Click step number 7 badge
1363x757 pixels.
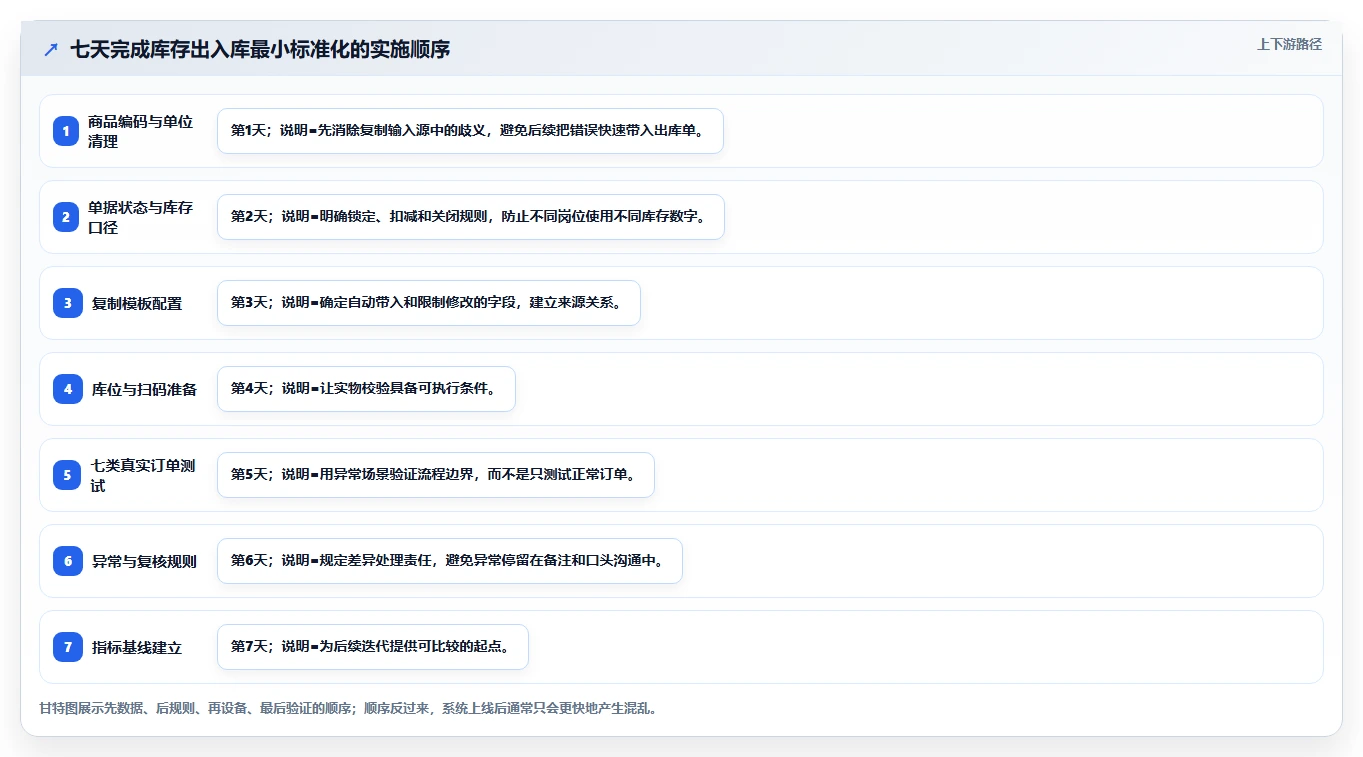pyautogui.click(x=67, y=647)
